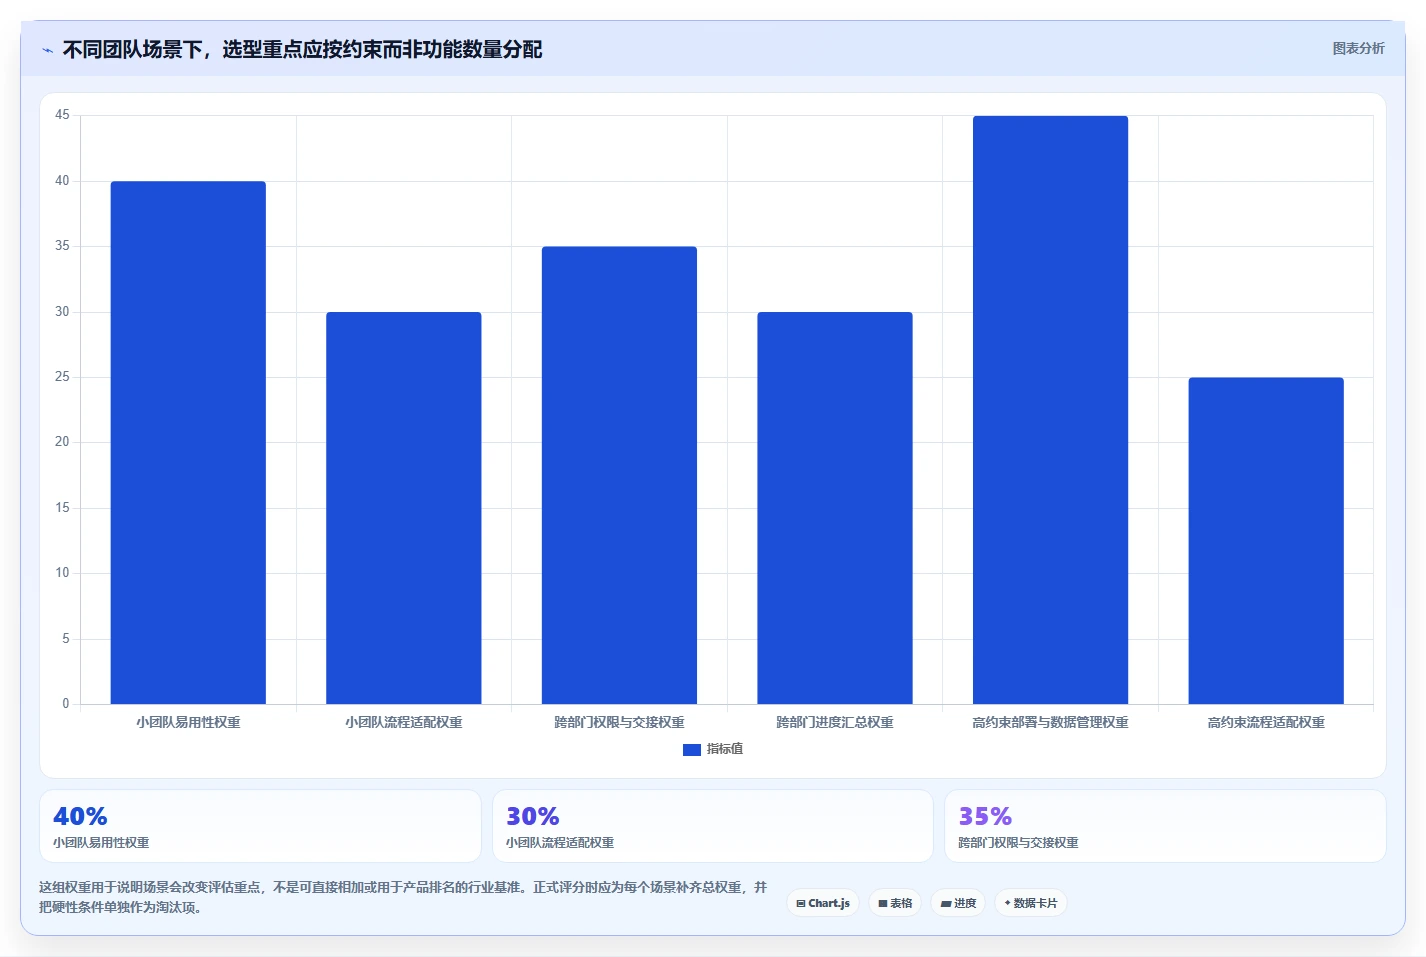Click the 高约束流程适配权重 bar

[x=1266, y=540]
